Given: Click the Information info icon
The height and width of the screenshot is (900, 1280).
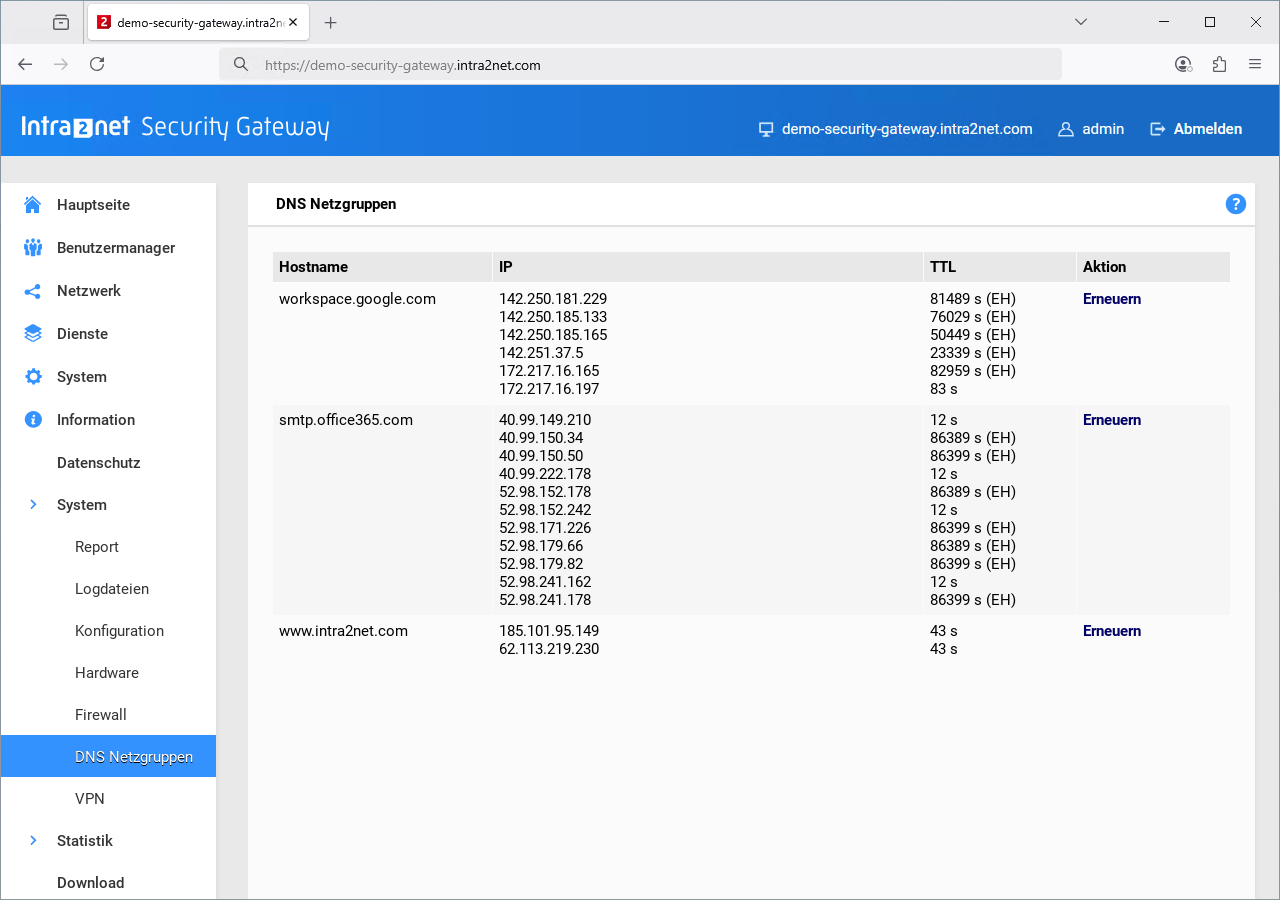Looking at the screenshot, I should point(32,419).
